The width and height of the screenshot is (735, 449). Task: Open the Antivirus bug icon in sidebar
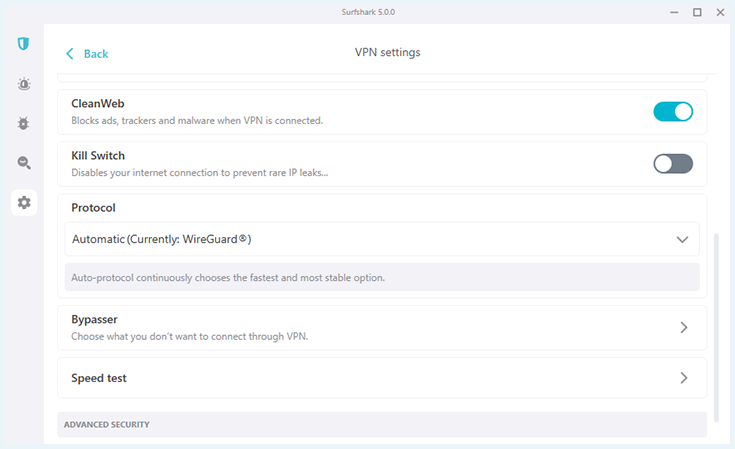[23, 123]
